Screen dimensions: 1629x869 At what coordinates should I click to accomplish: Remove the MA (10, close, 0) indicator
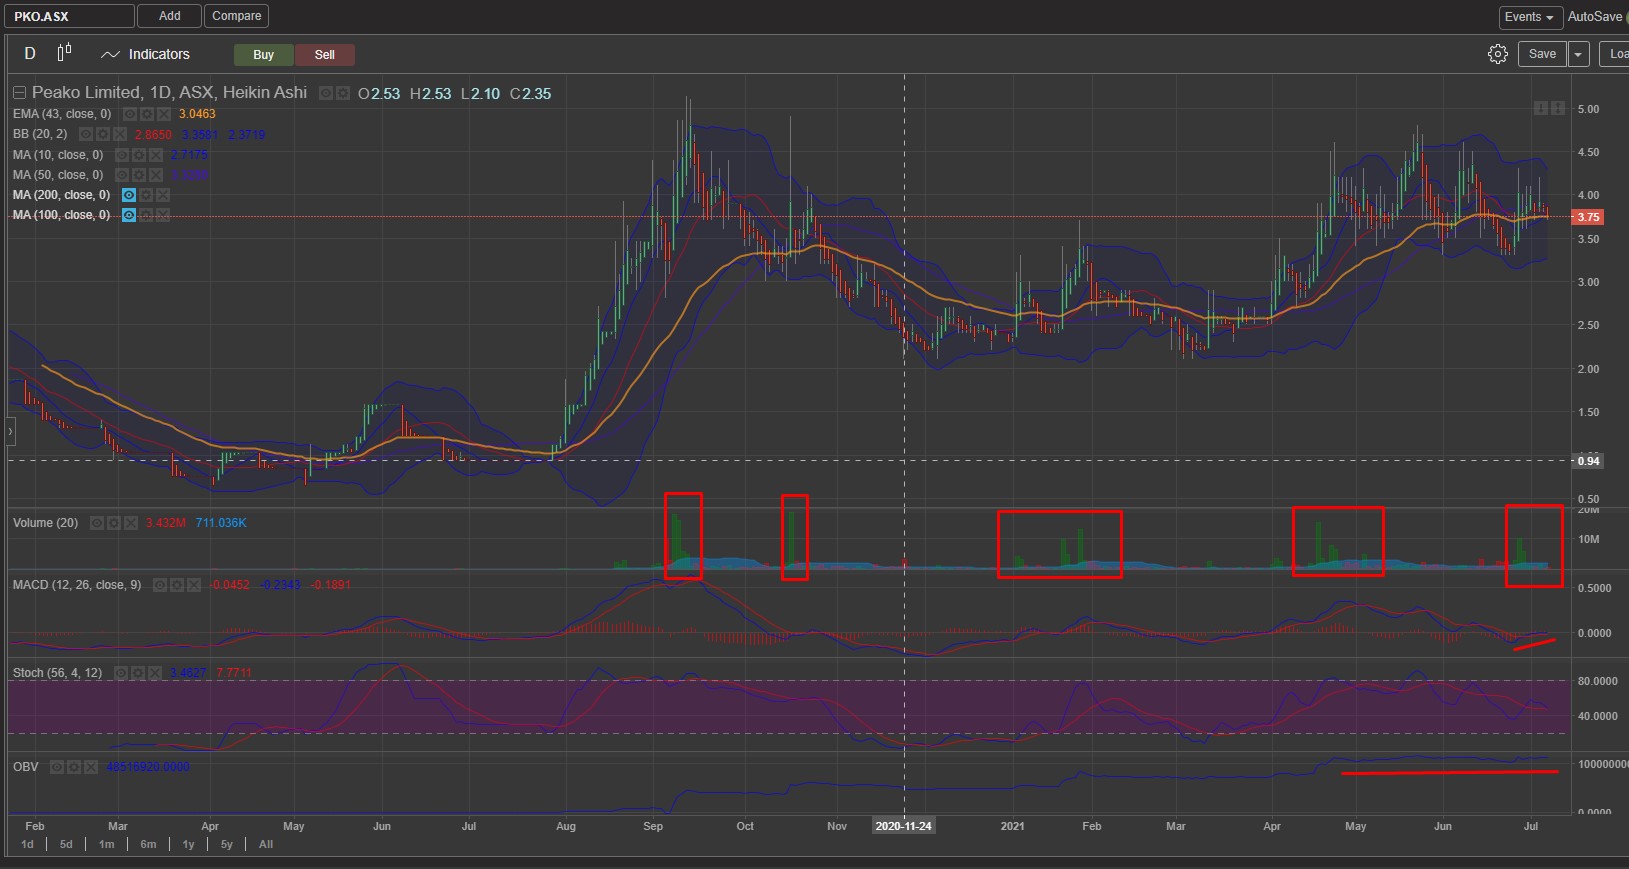pyautogui.click(x=156, y=155)
